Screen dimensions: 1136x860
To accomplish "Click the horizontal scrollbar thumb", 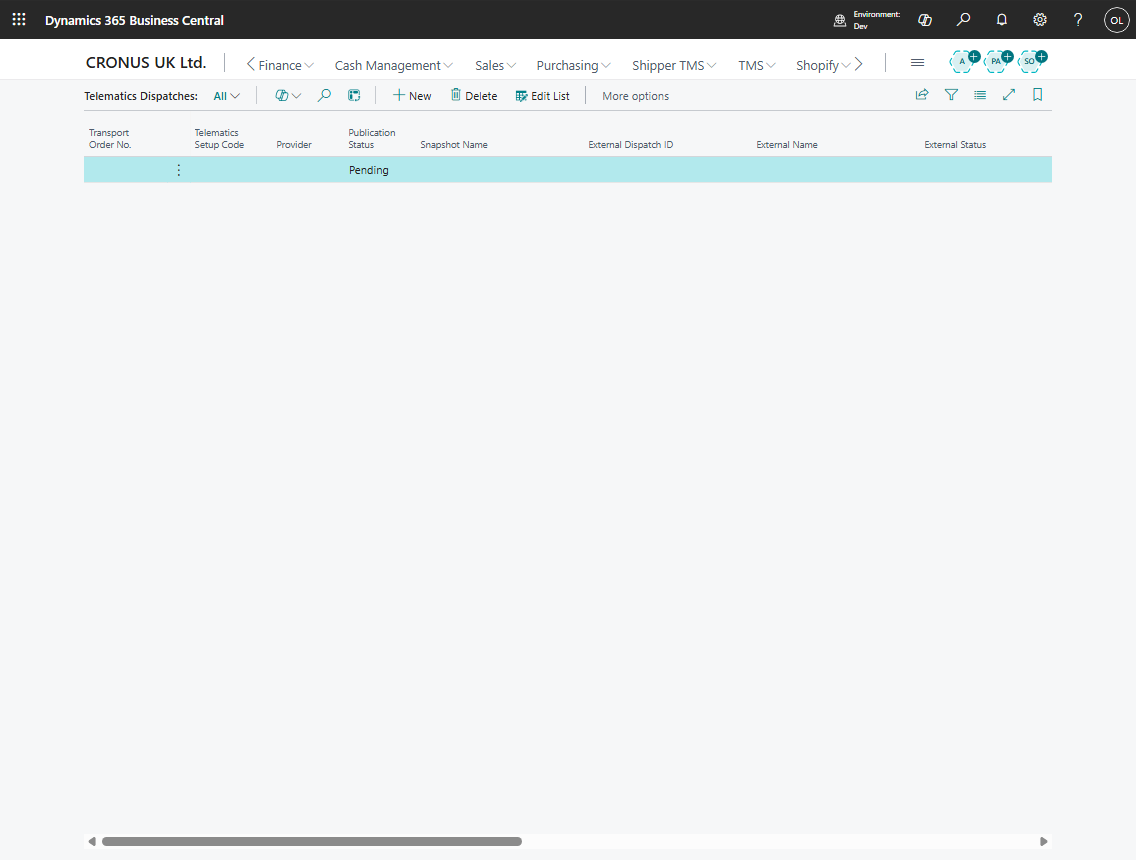I will 312,841.
